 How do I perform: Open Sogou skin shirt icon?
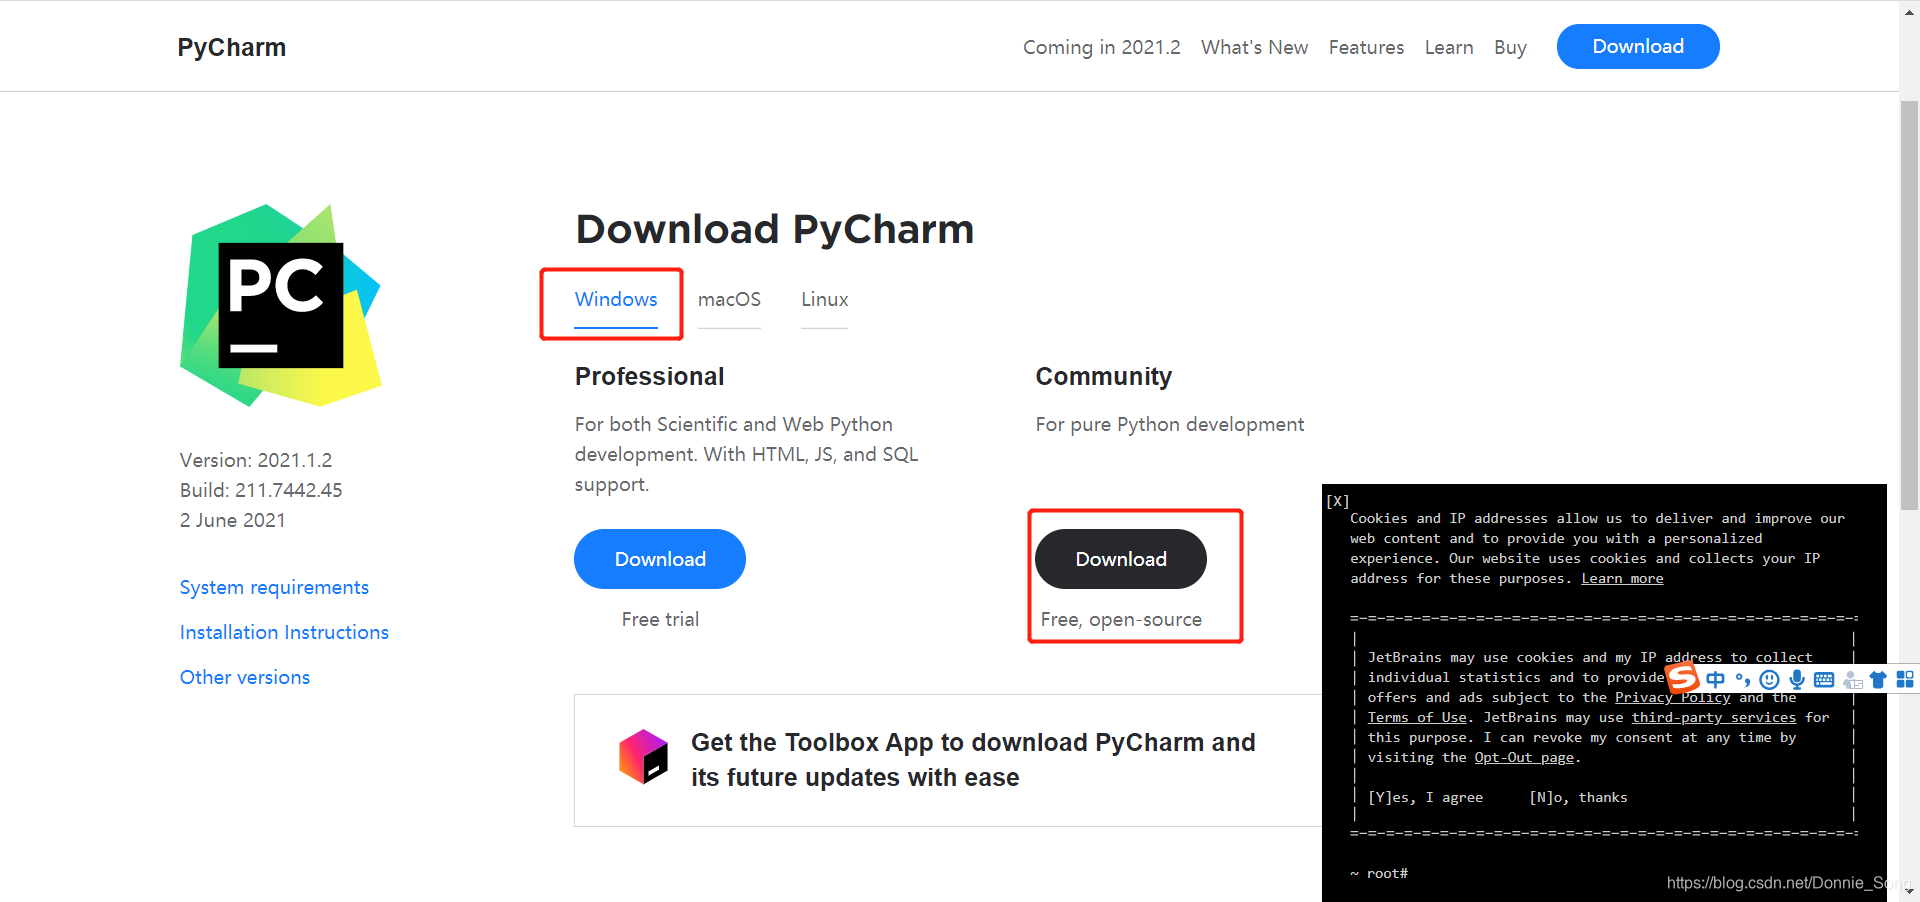(1878, 680)
